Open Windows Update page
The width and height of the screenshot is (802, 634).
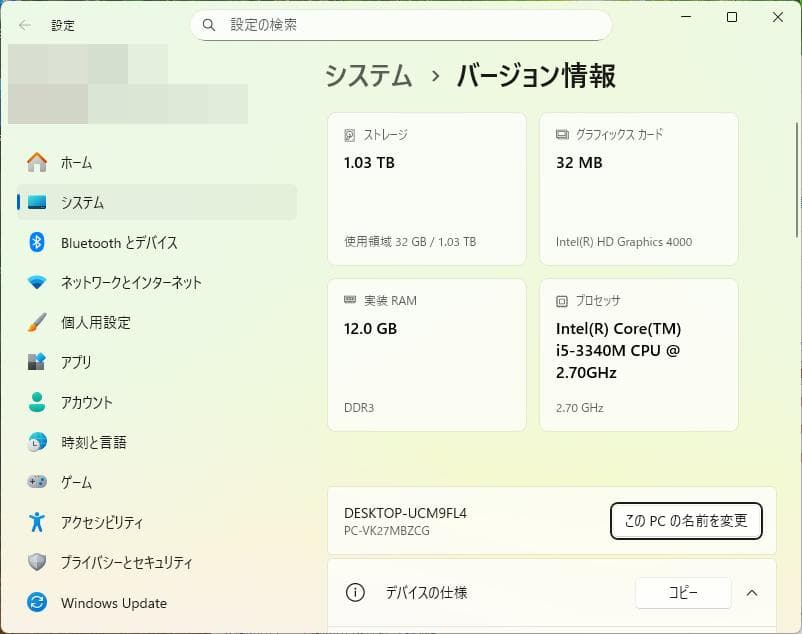[x=157, y=602]
